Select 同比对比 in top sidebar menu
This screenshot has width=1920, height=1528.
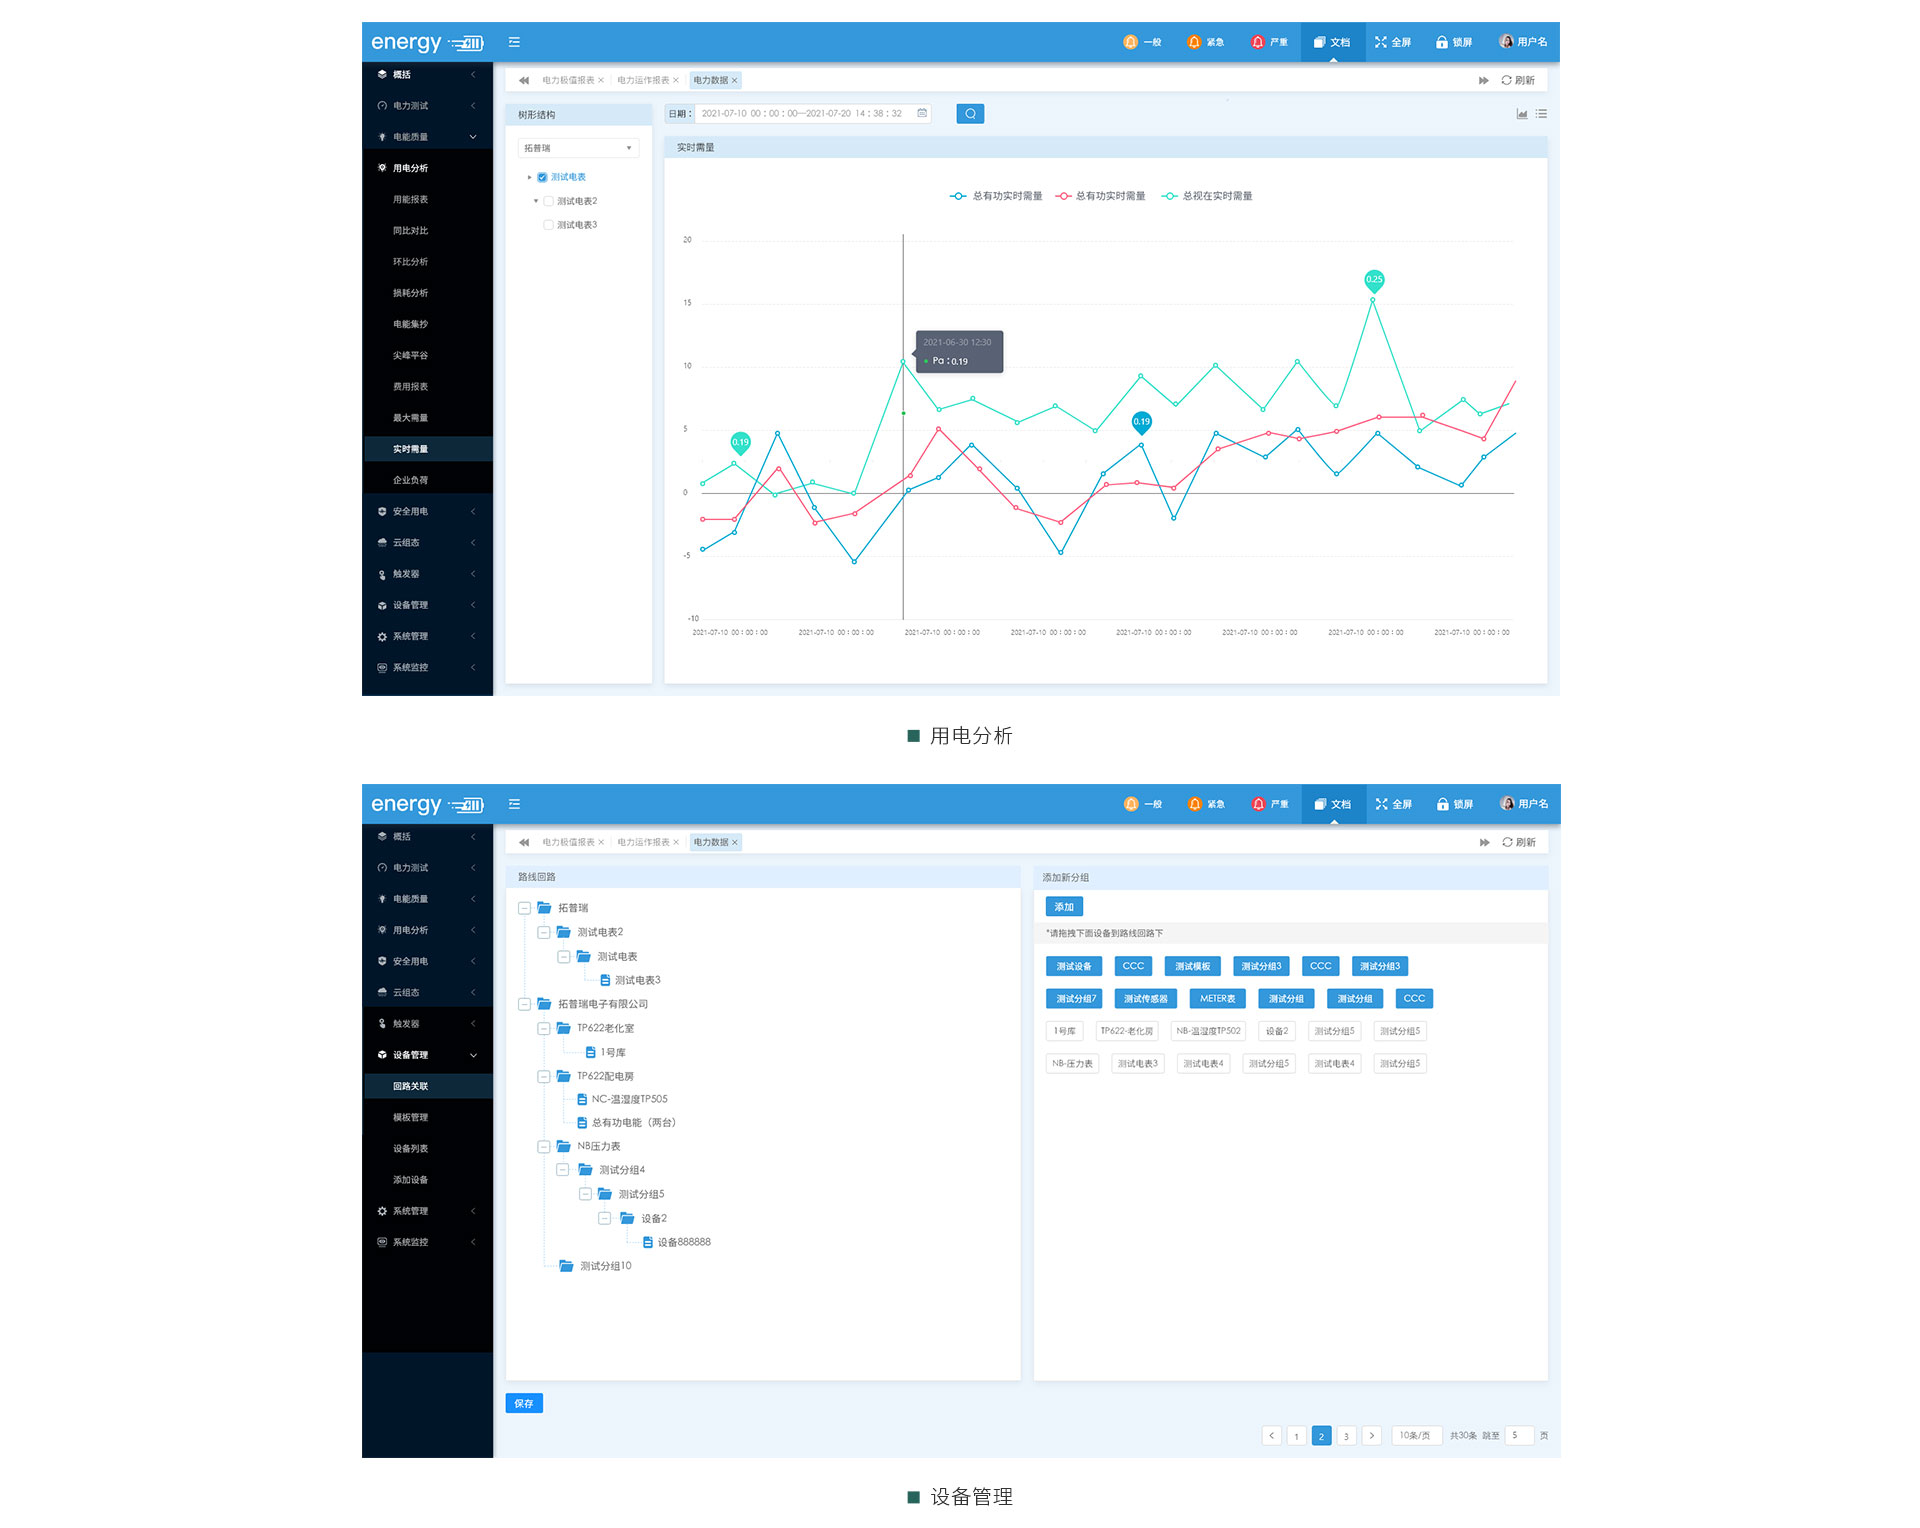pos(410,231)
